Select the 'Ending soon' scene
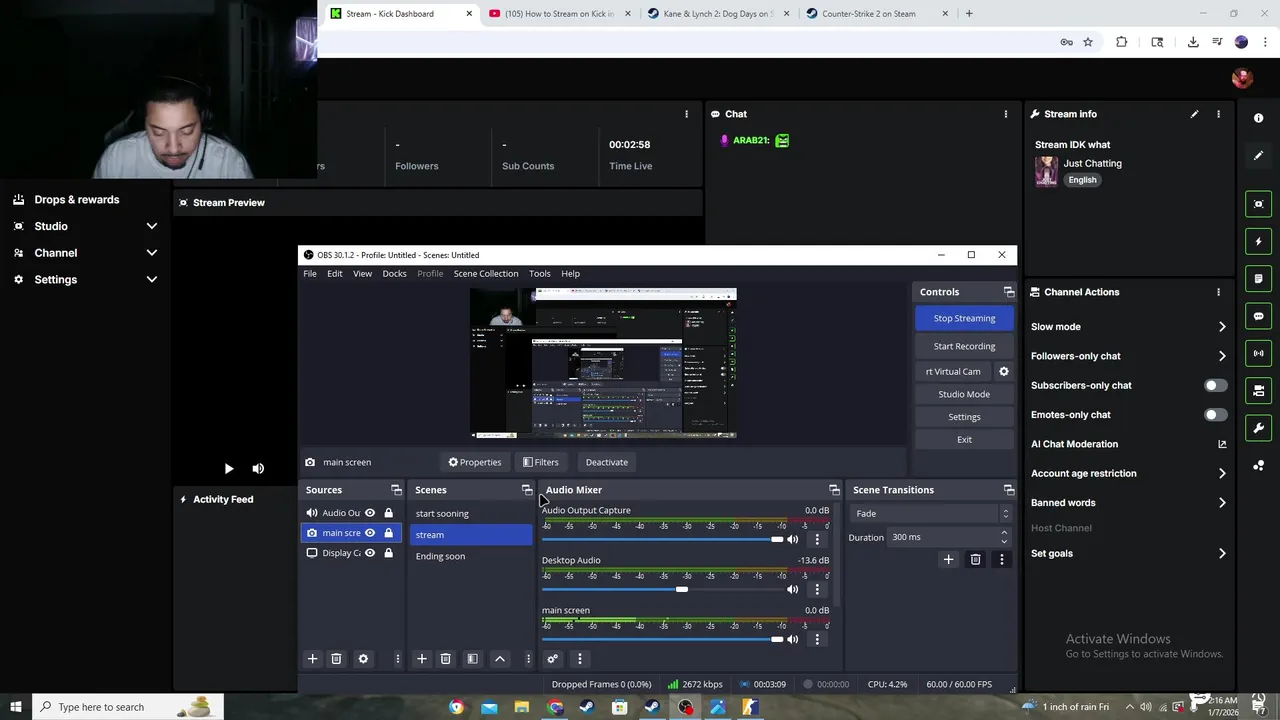 [x=471, y=556]
